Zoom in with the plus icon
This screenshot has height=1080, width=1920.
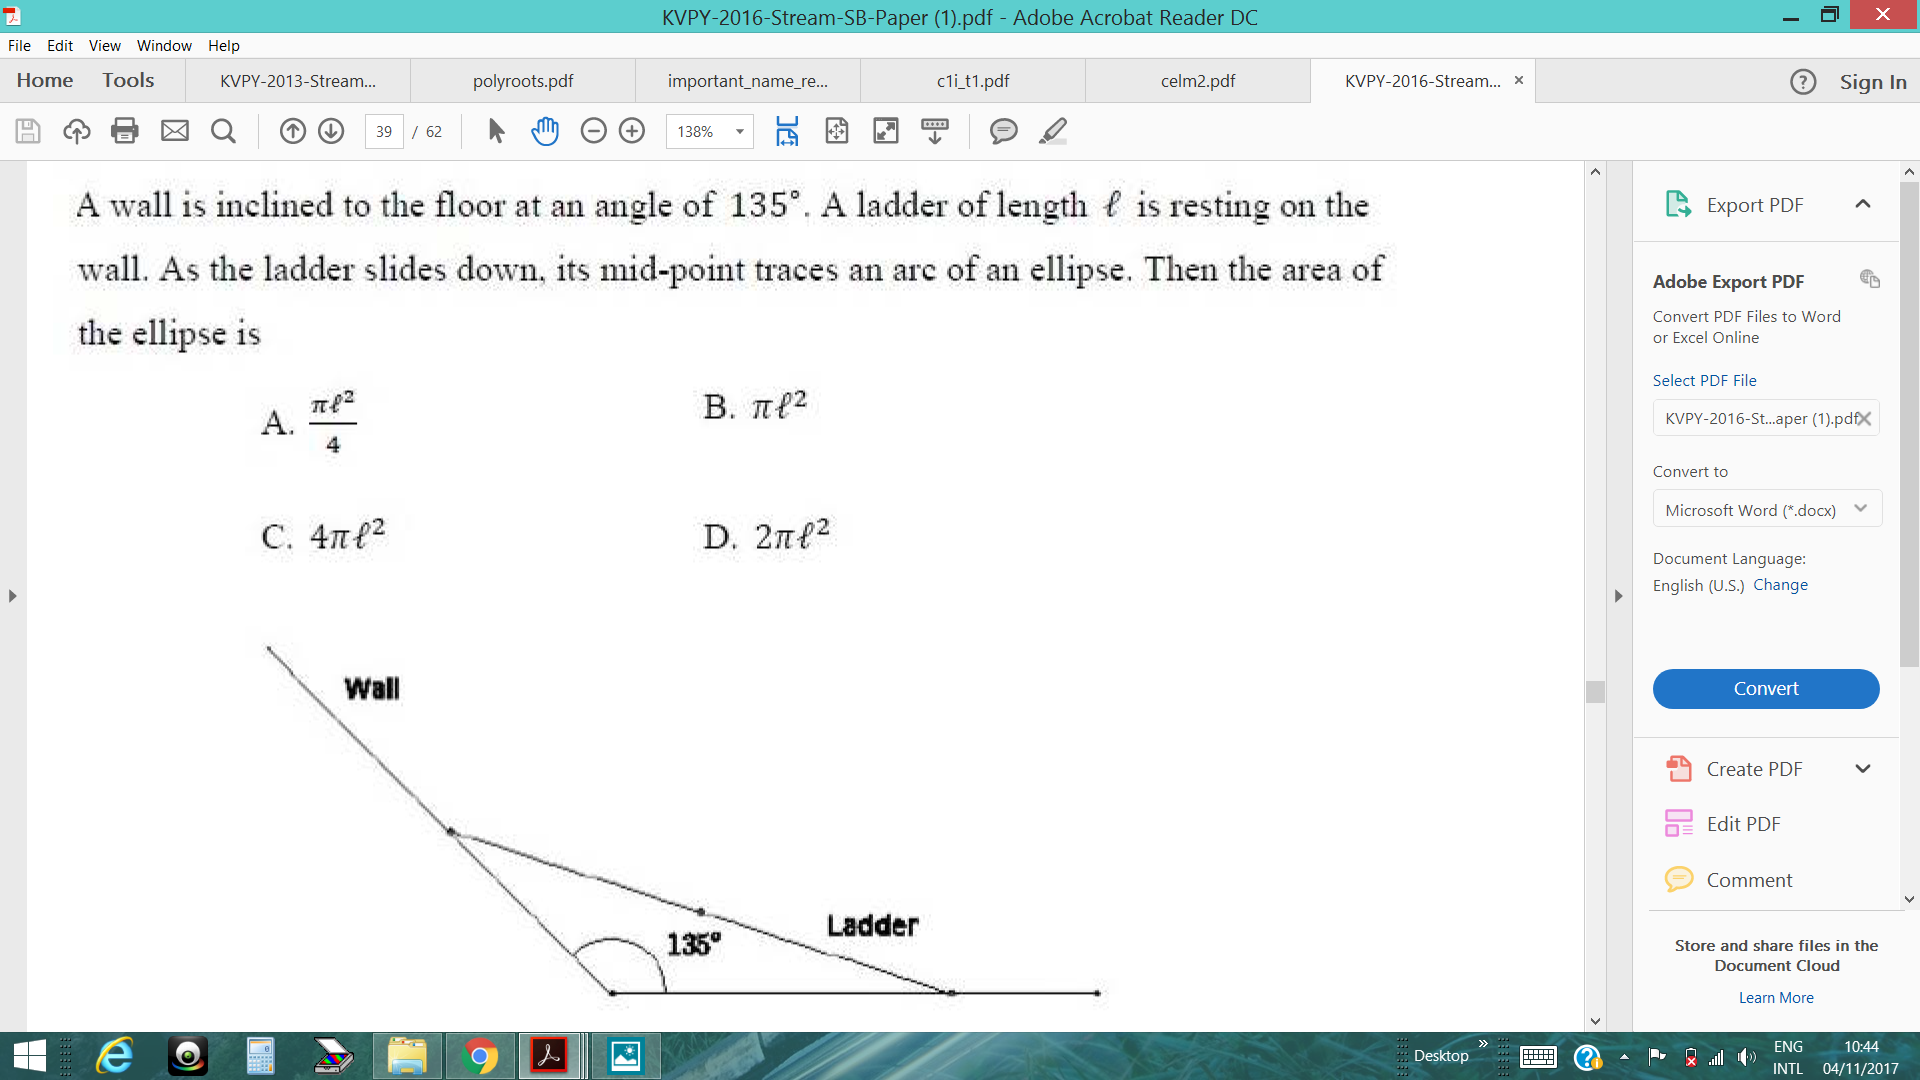click(x=632, y=131)
